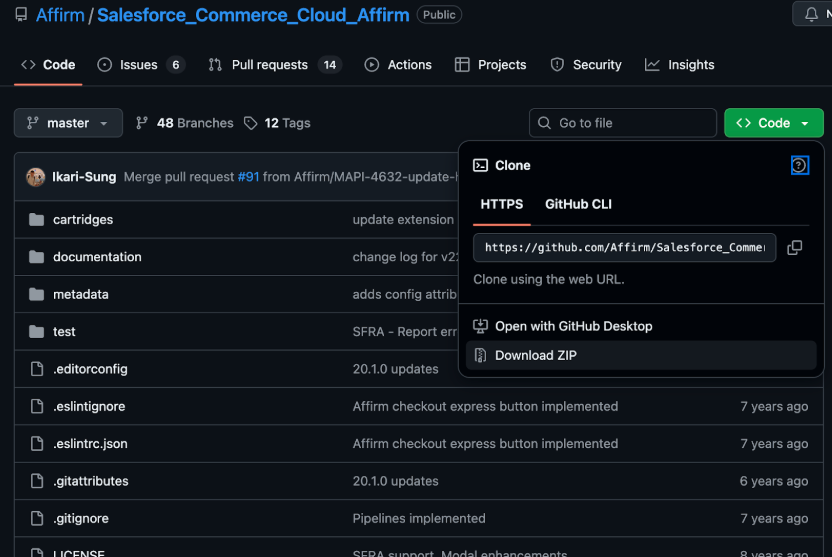The width and height of the screenshot is (832, 557).
Task: Open the Security tab
Action: tap(586, 65)
